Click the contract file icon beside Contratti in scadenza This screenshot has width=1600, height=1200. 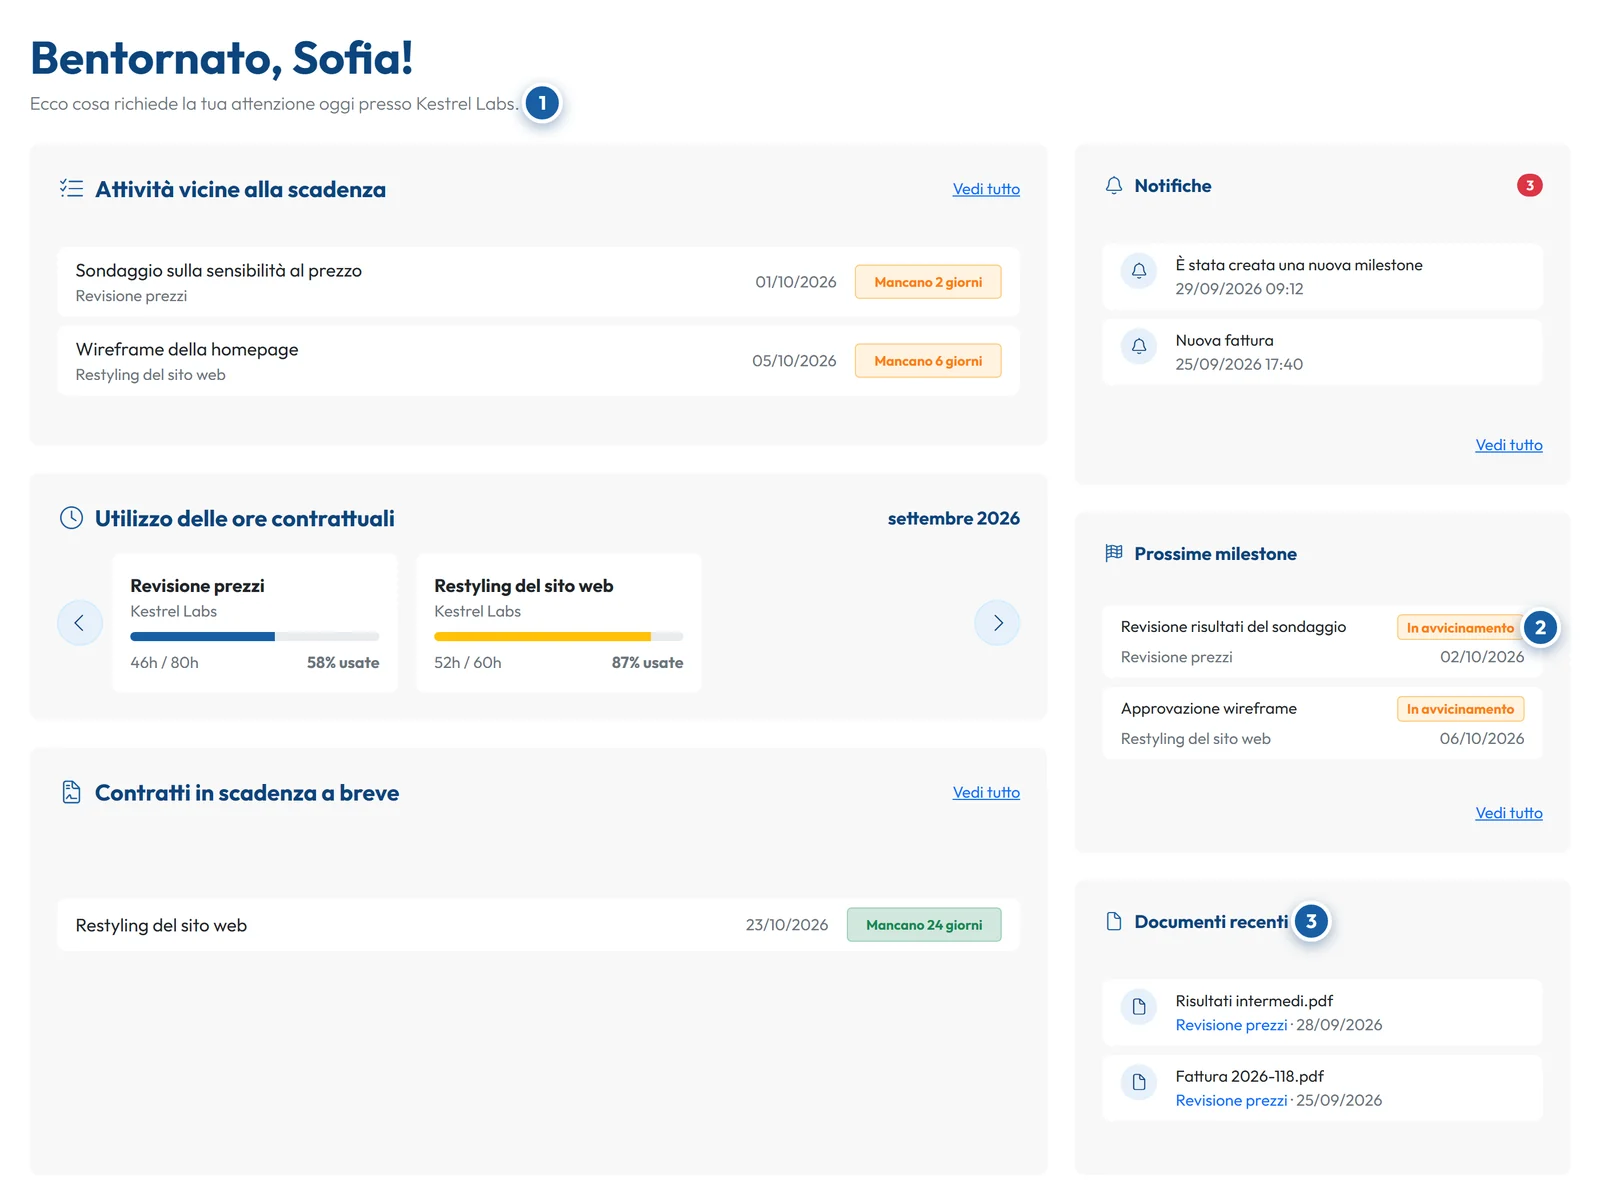click(71, 792)
